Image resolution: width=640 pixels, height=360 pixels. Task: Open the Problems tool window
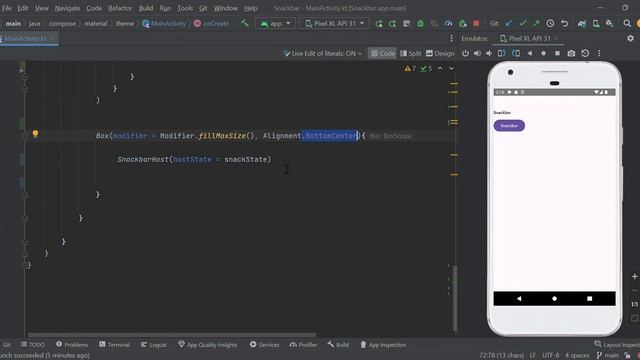tap(72, 345)
